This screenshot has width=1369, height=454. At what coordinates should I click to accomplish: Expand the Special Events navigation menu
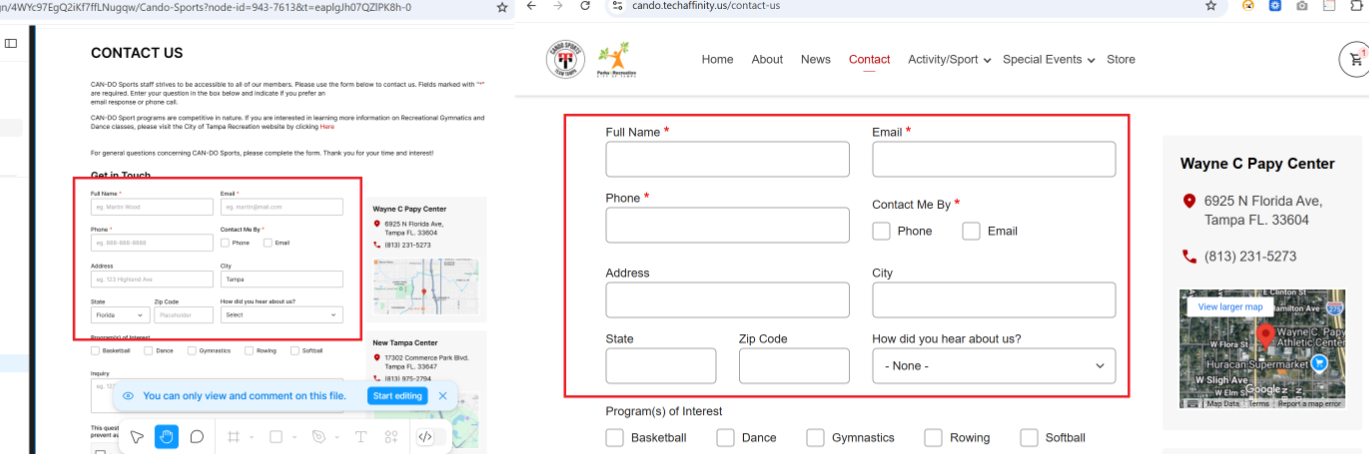coord(1048,60)
